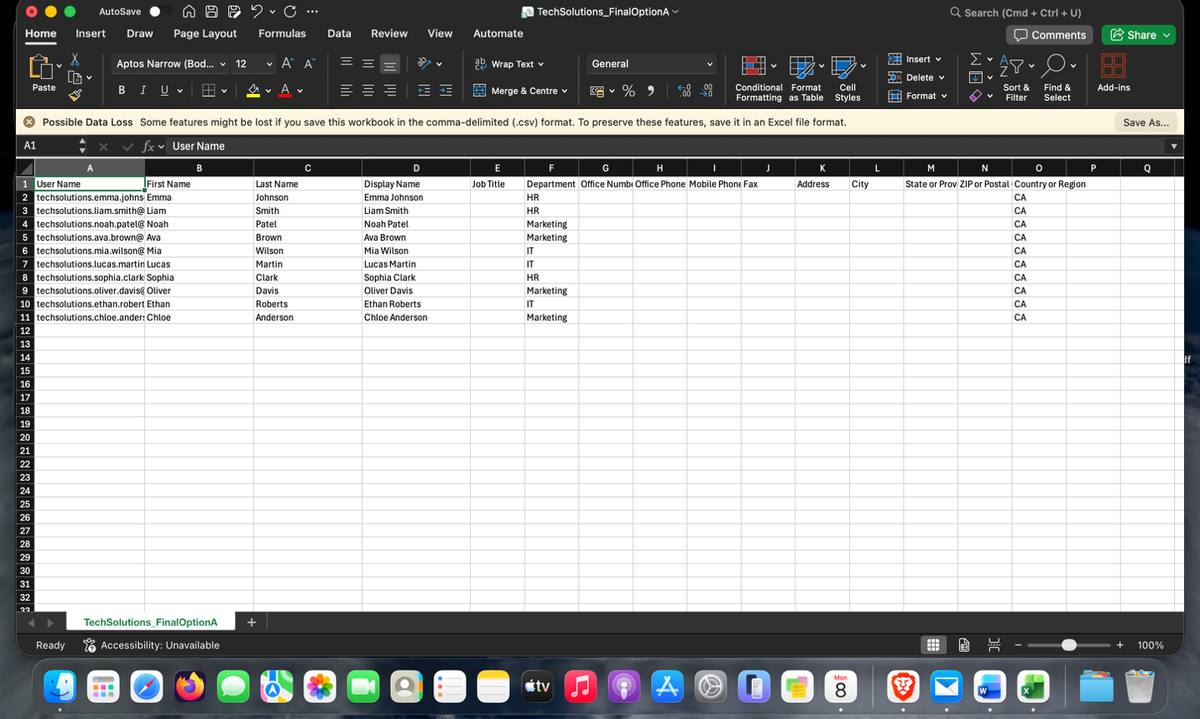Image resolution: width=1200 pixels, height=719 pixels.
Task: Toggle top vertical alignment button
Action: [346, 63]
